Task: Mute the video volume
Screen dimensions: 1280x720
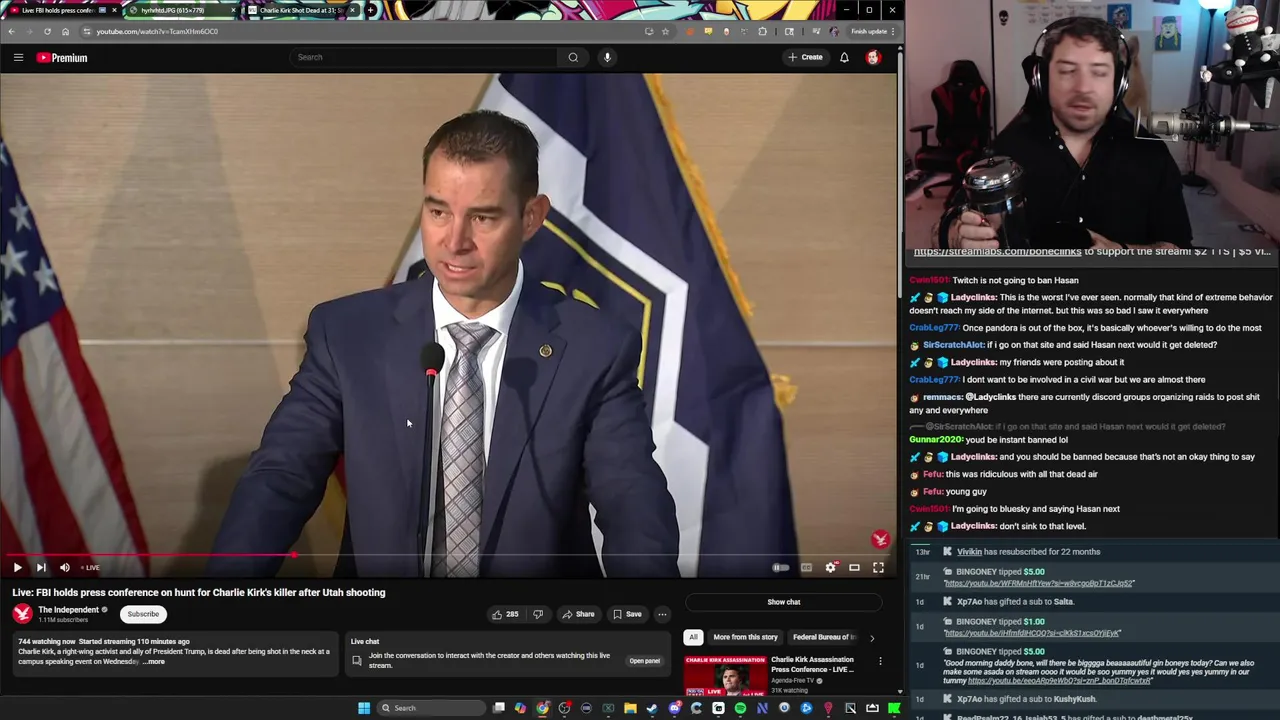Action: [65, 567]
